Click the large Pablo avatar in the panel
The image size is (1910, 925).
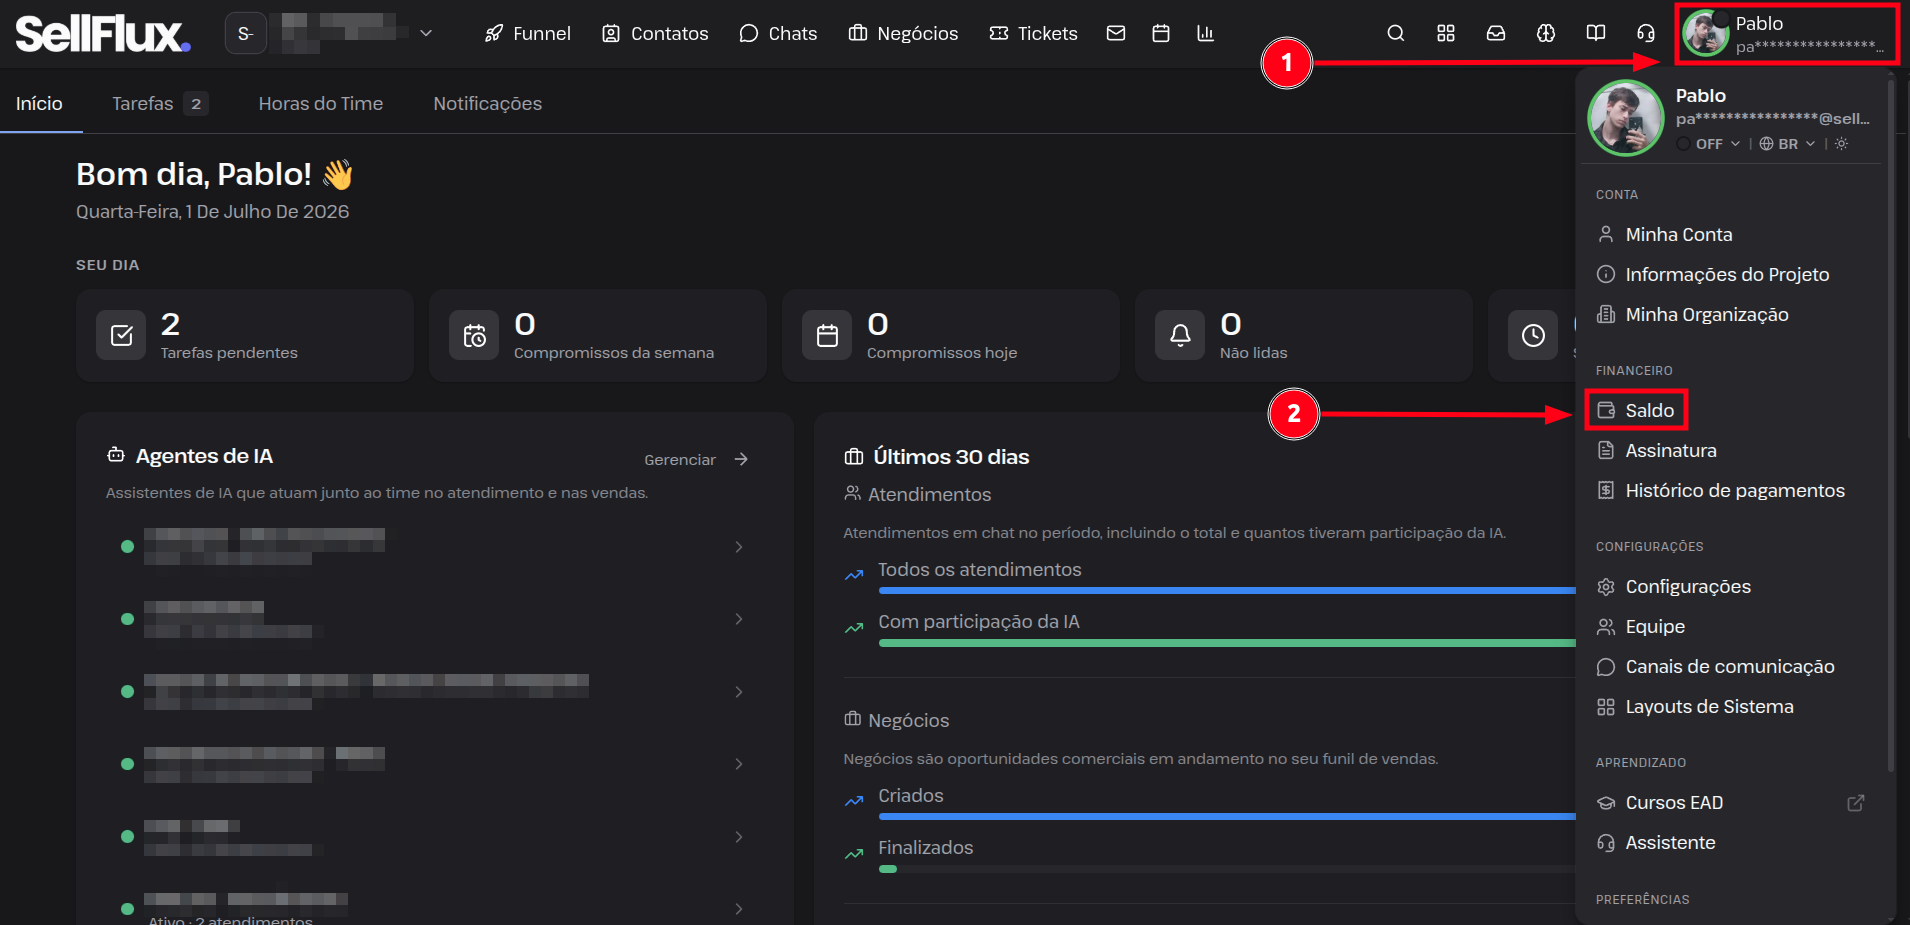[x=1625, y=118]
